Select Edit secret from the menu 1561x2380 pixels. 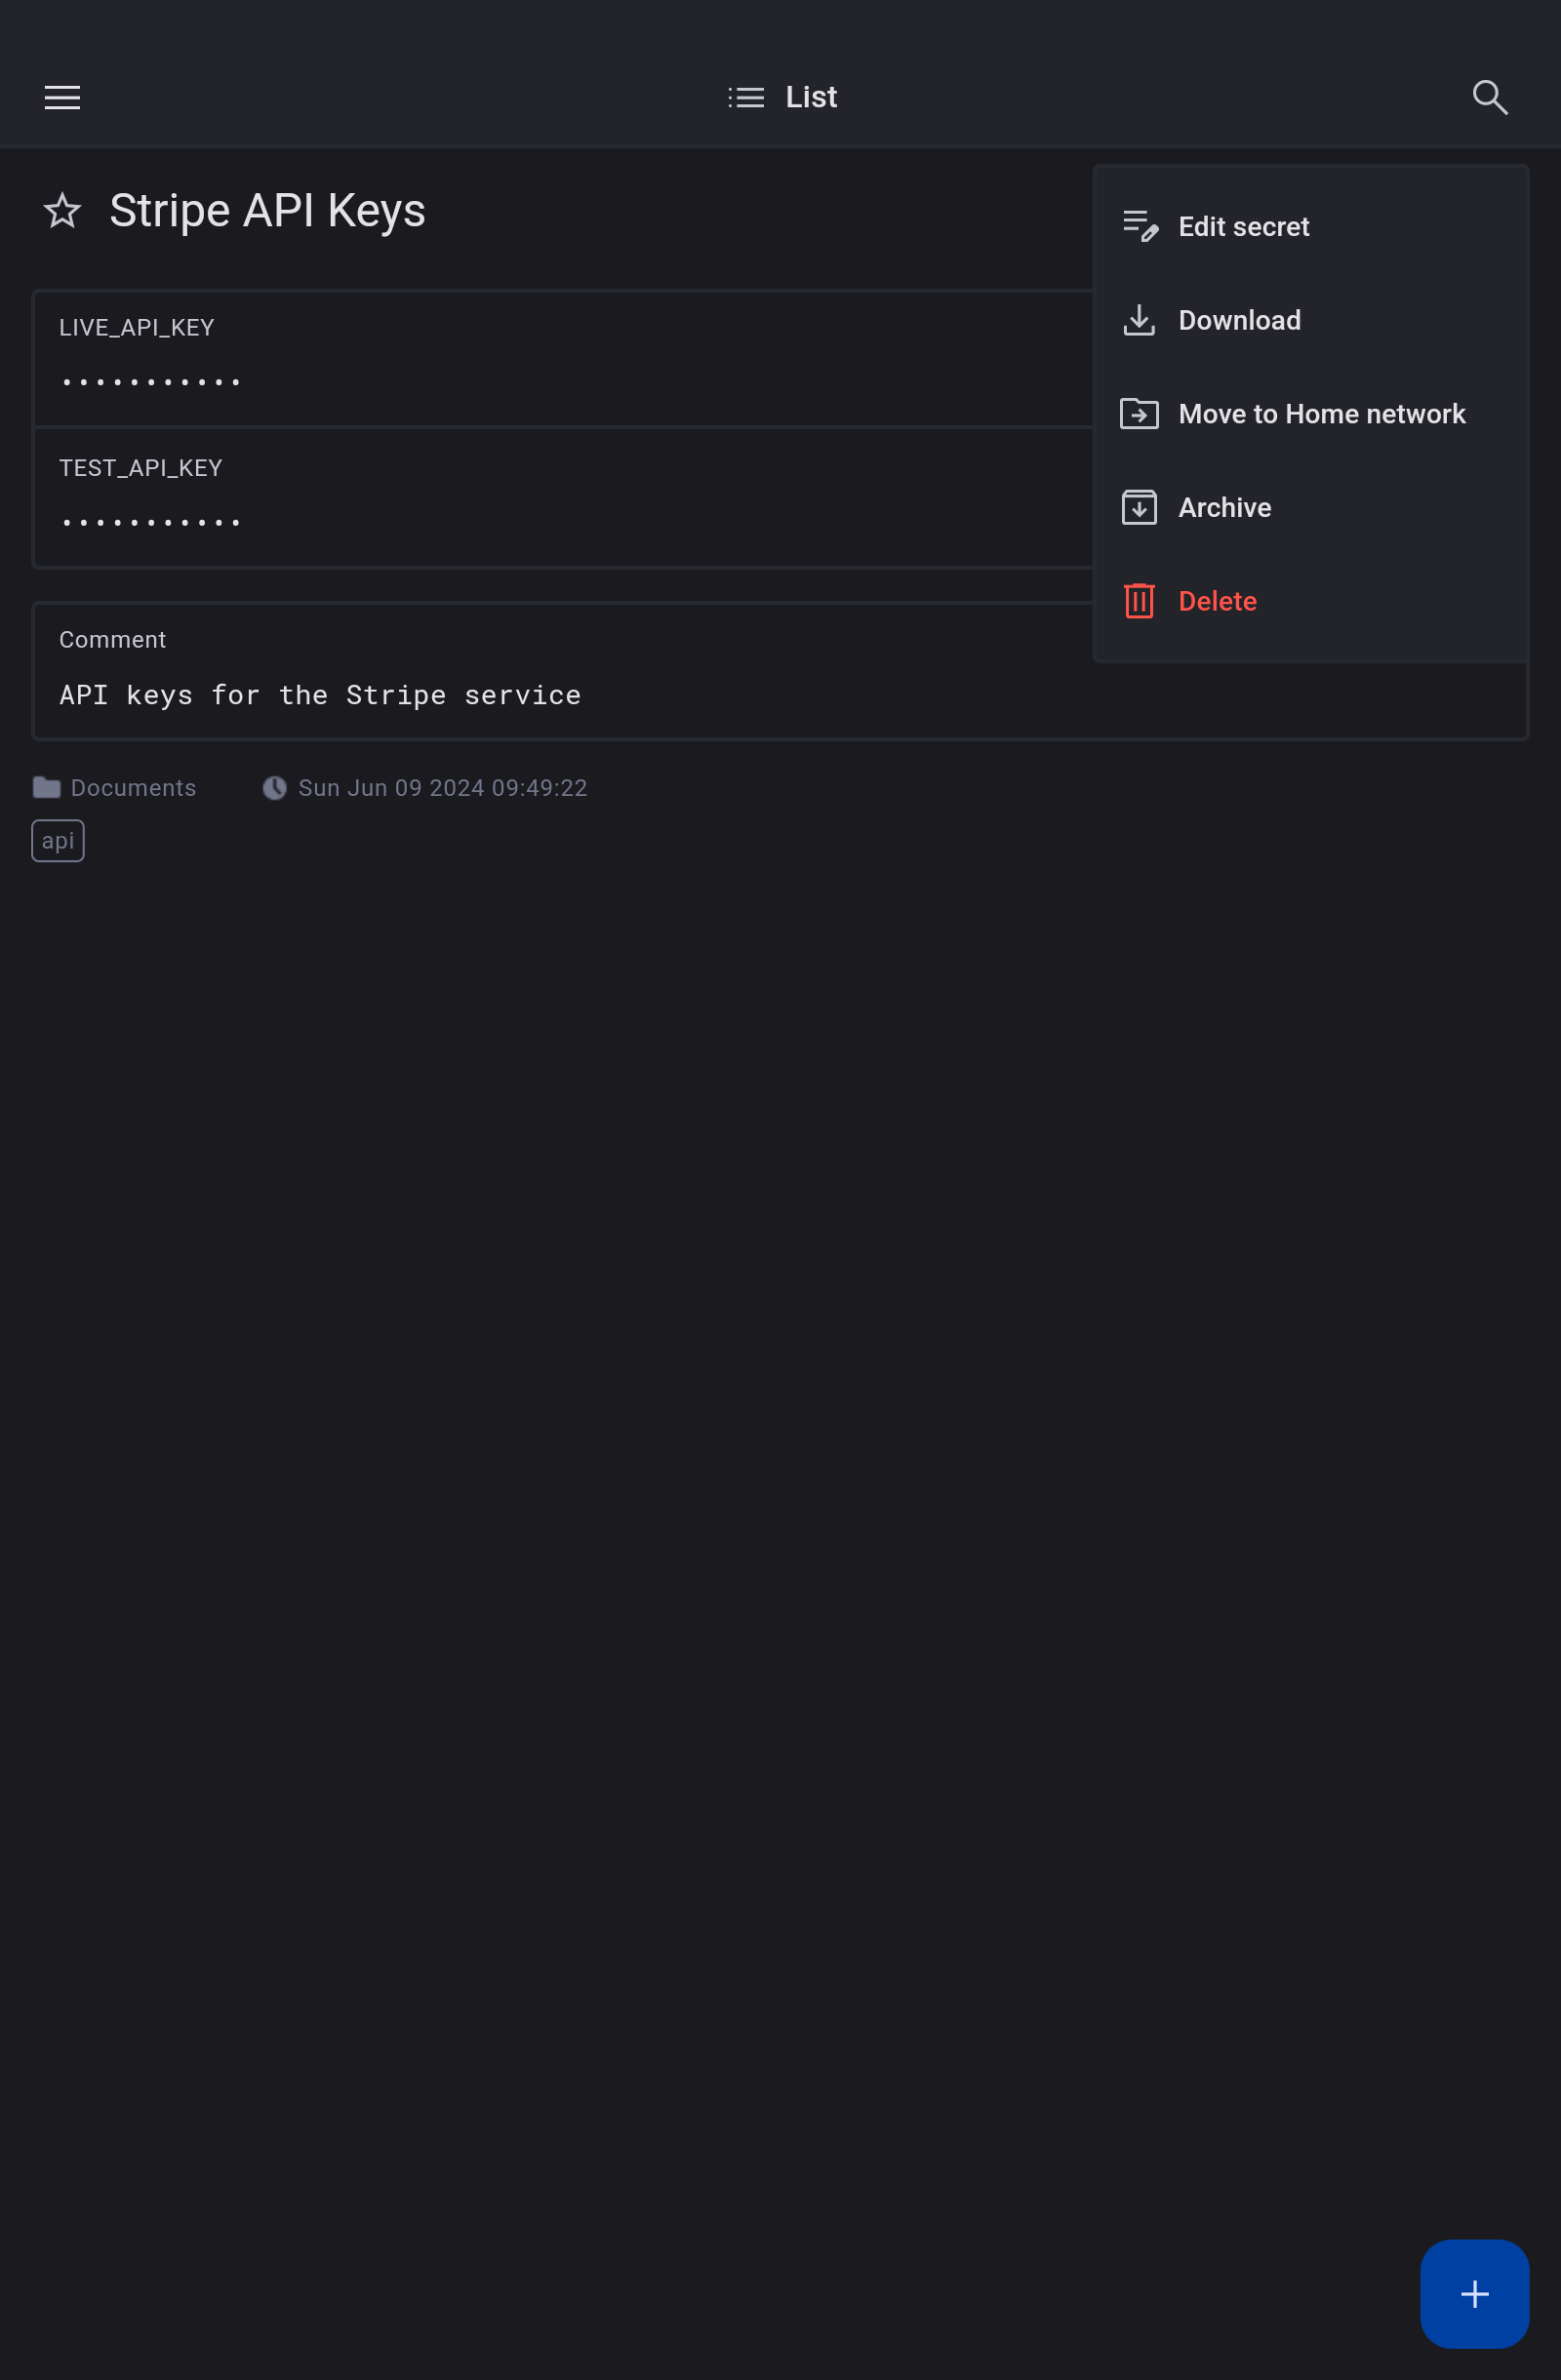(1243, 227)
